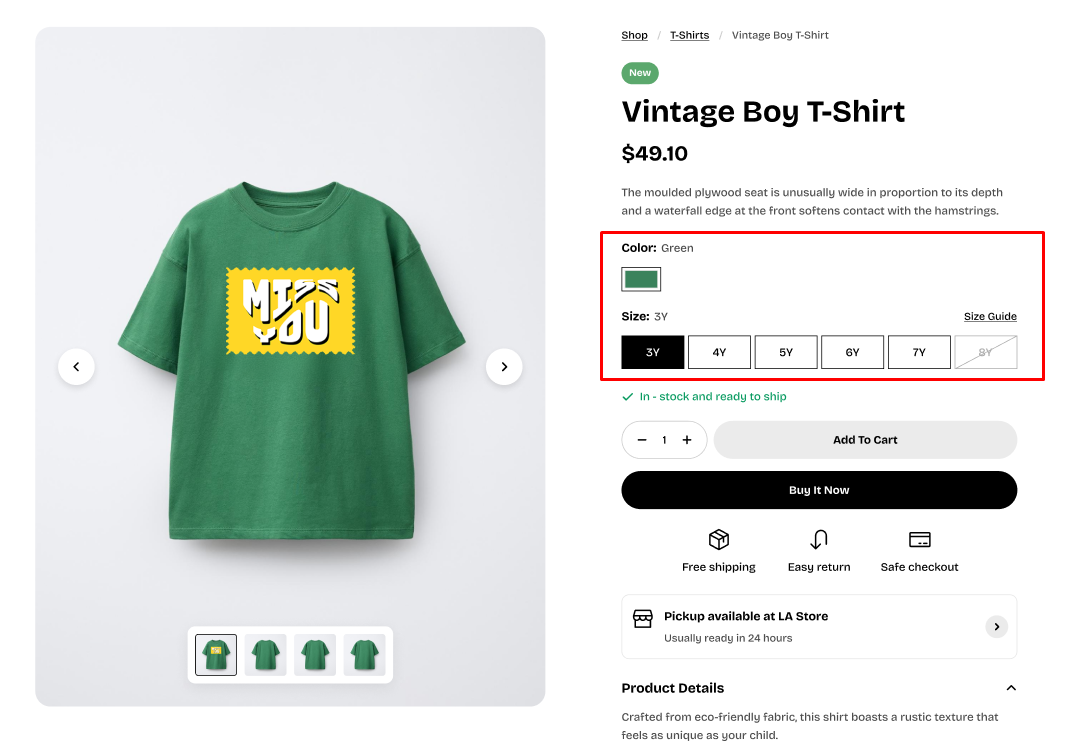The width and height of the screenshot is (1092, 755).
Task: Click the Free shipping box icon
Action: click(718, 540)
